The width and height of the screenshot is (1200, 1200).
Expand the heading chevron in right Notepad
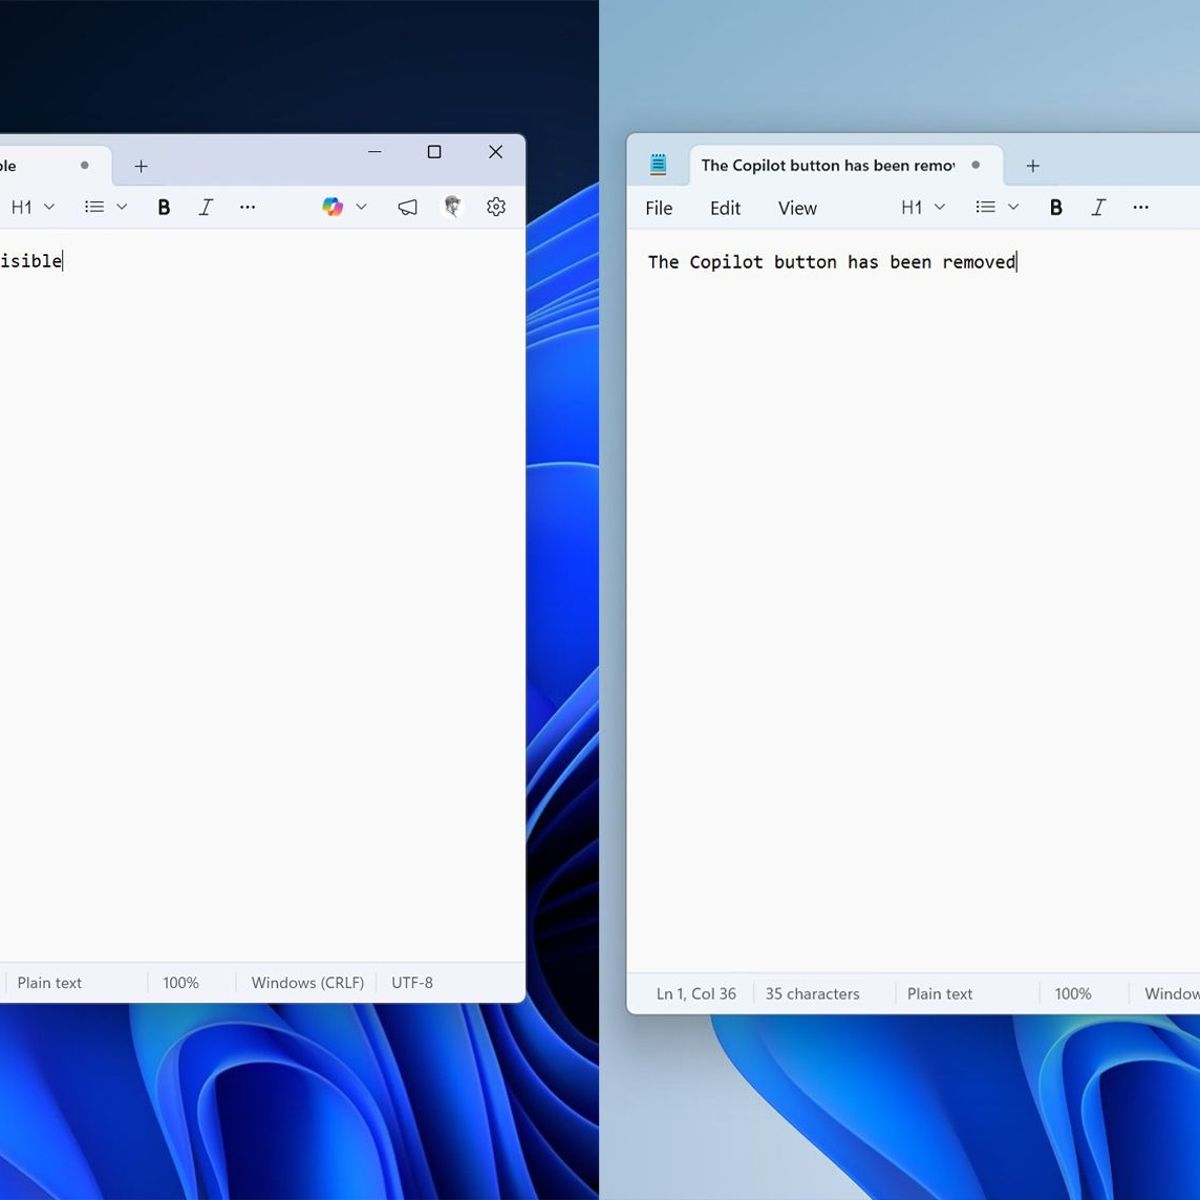[x=940, y=207]
